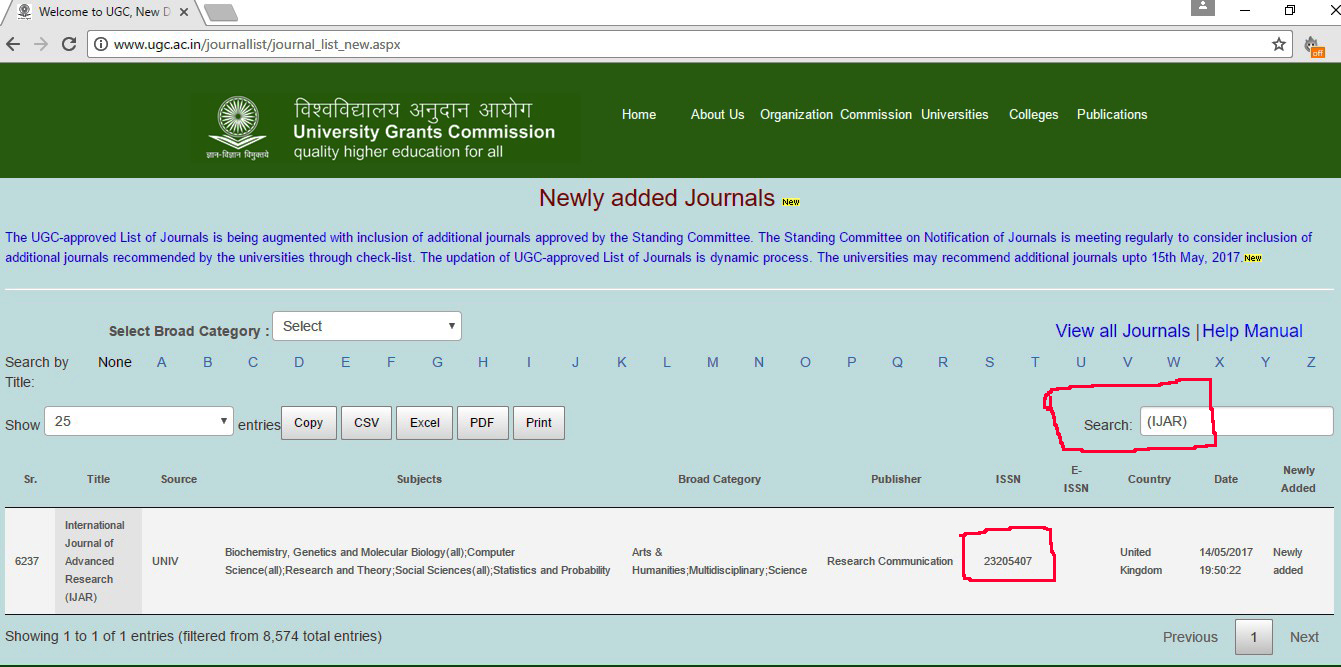Click the browser forward arrow
The image size is (1341, 667).
(41, 44)
